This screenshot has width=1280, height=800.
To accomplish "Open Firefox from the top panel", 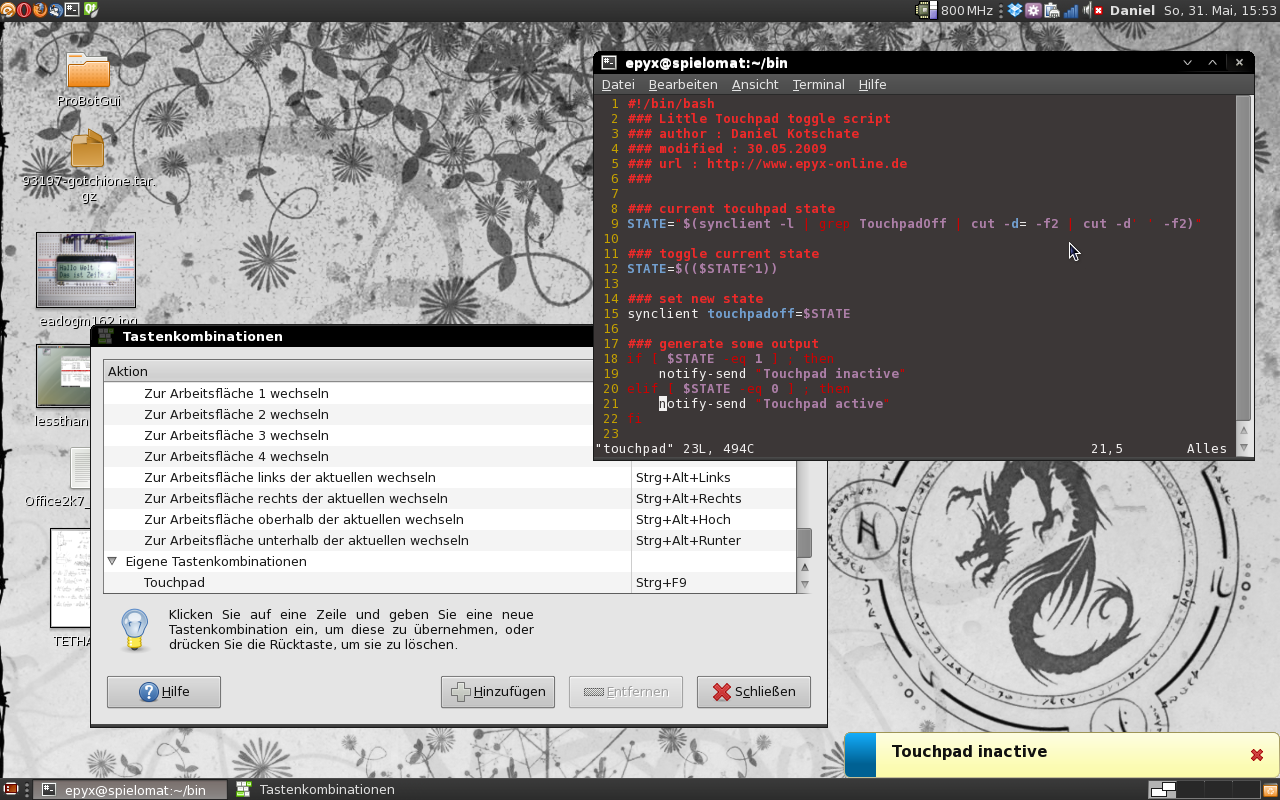I will (39, 10).
